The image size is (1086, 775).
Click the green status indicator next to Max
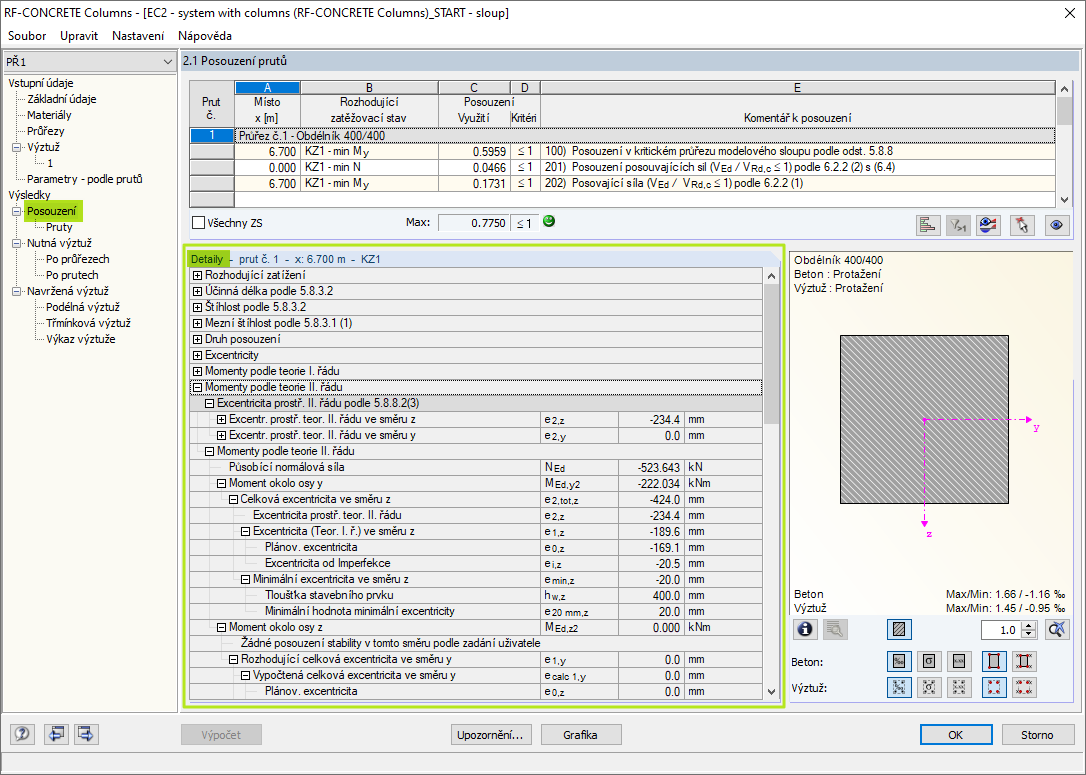(x=549, y=222)
